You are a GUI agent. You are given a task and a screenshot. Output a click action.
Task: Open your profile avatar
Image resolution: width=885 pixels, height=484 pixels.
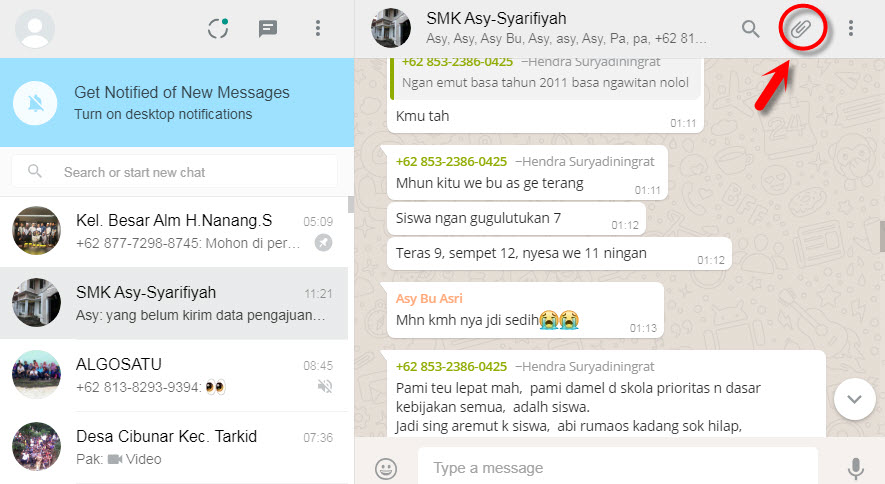[x=35, y=28]
